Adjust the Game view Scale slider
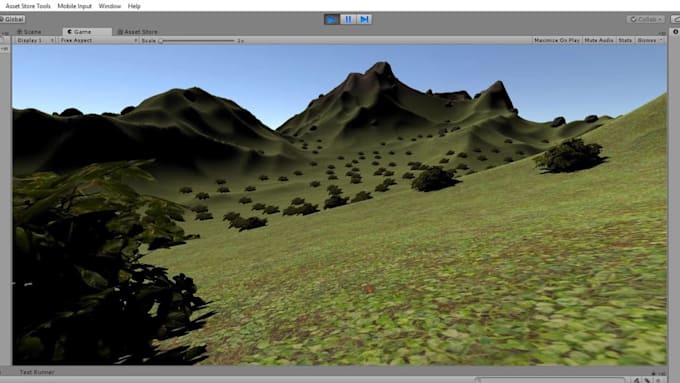 click(197, 41)
